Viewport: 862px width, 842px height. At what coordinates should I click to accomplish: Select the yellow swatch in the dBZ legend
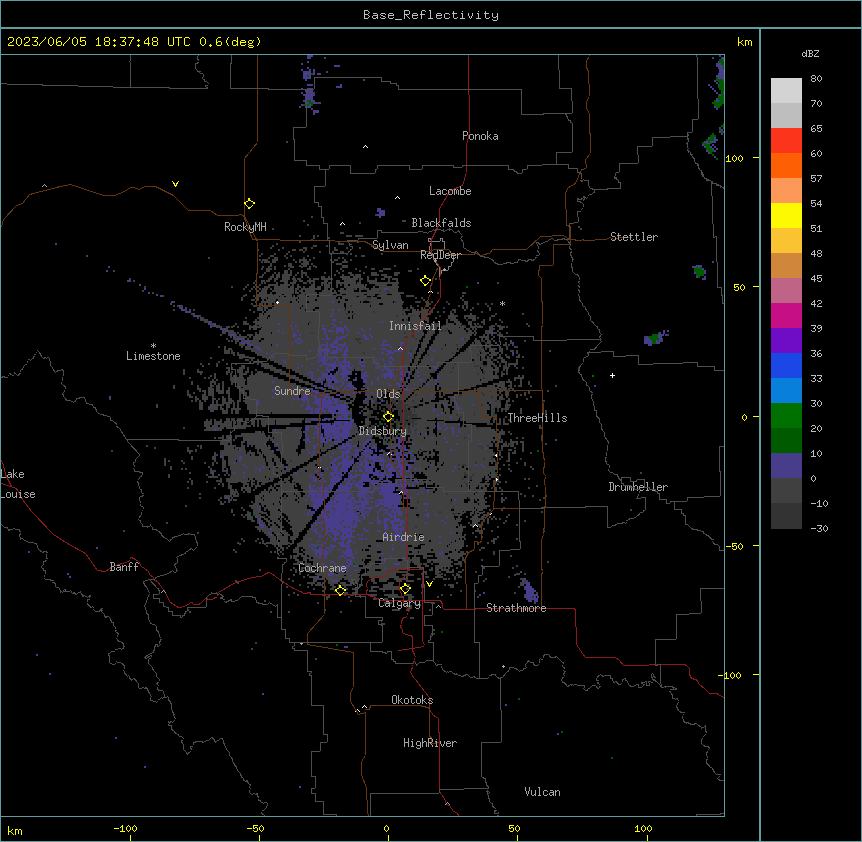coord(786,215)
